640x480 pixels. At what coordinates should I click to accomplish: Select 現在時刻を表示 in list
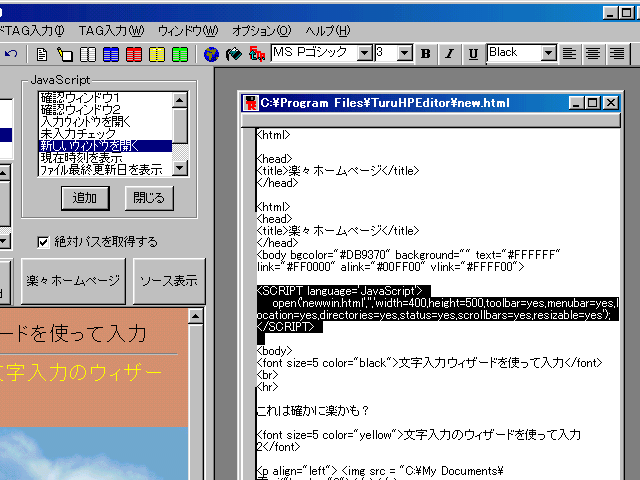[x=105, y=158]
